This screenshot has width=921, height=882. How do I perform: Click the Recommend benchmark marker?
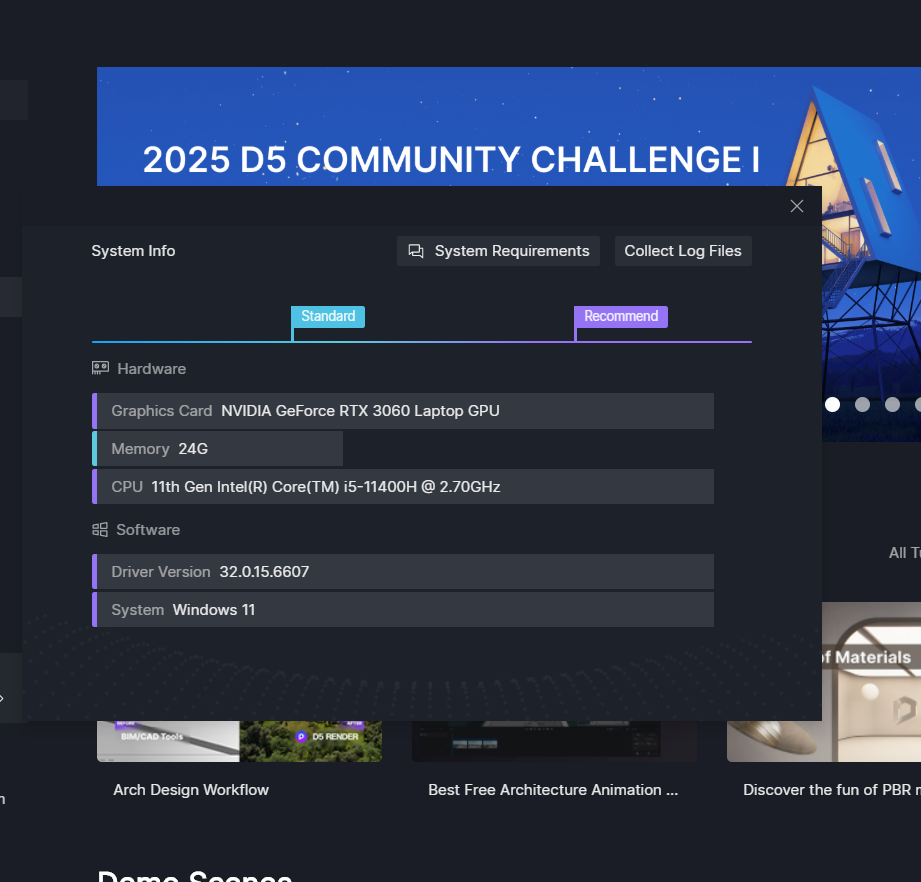[x=621, y=317]
